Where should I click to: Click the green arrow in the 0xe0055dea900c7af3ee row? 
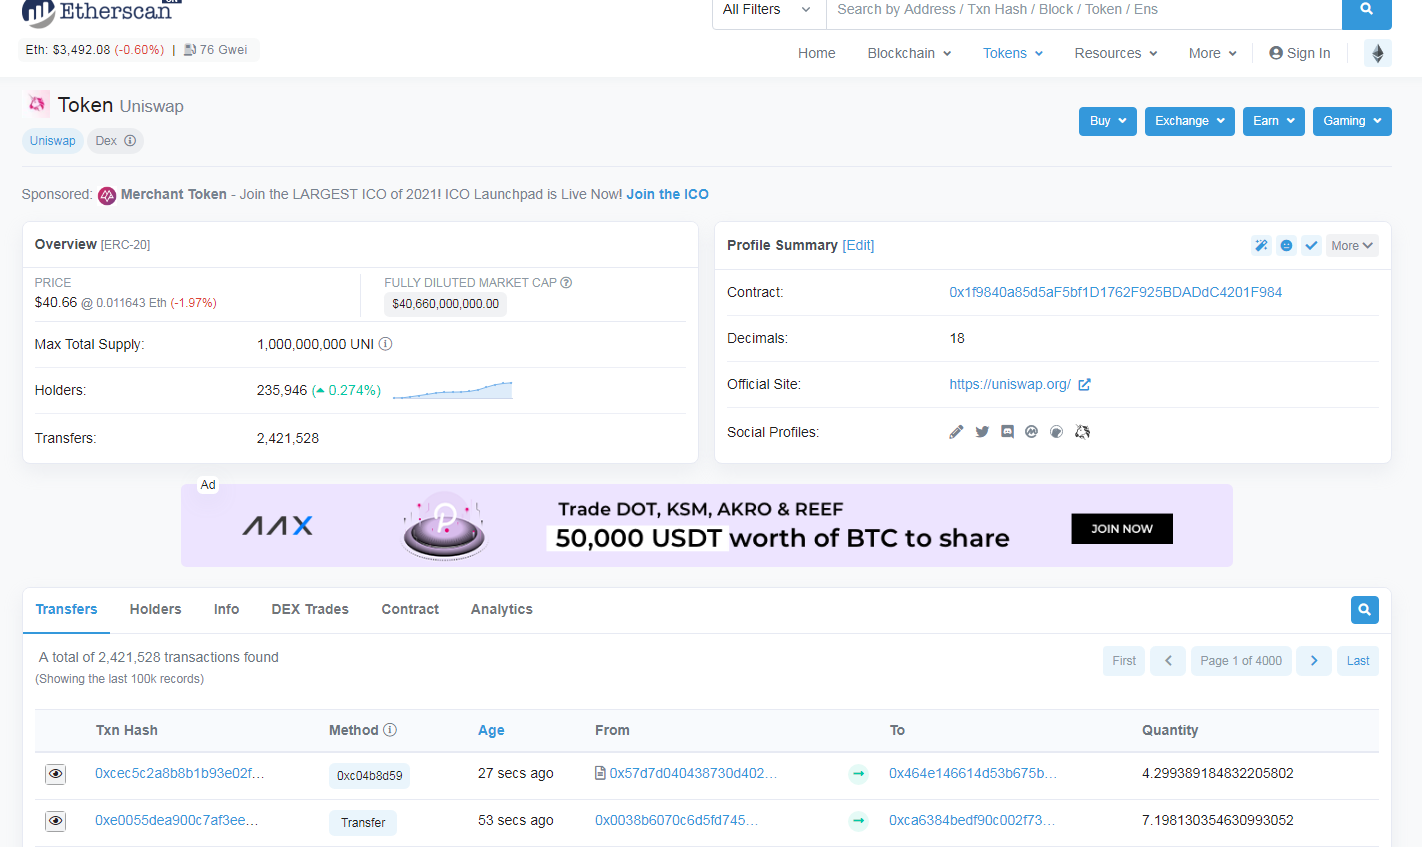pyautogui.click(x=858, y=821)
